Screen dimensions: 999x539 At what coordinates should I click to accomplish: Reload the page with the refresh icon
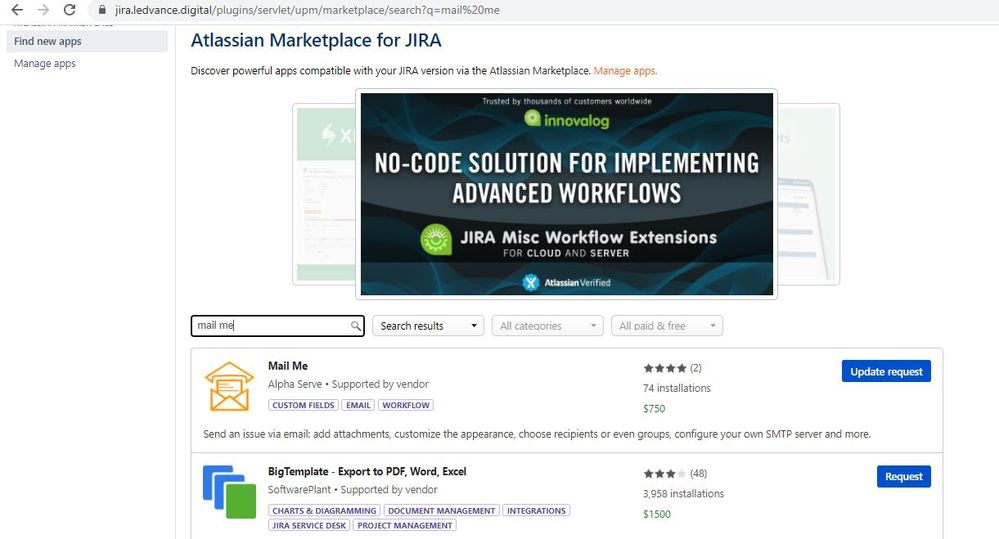tap(69, 10)
